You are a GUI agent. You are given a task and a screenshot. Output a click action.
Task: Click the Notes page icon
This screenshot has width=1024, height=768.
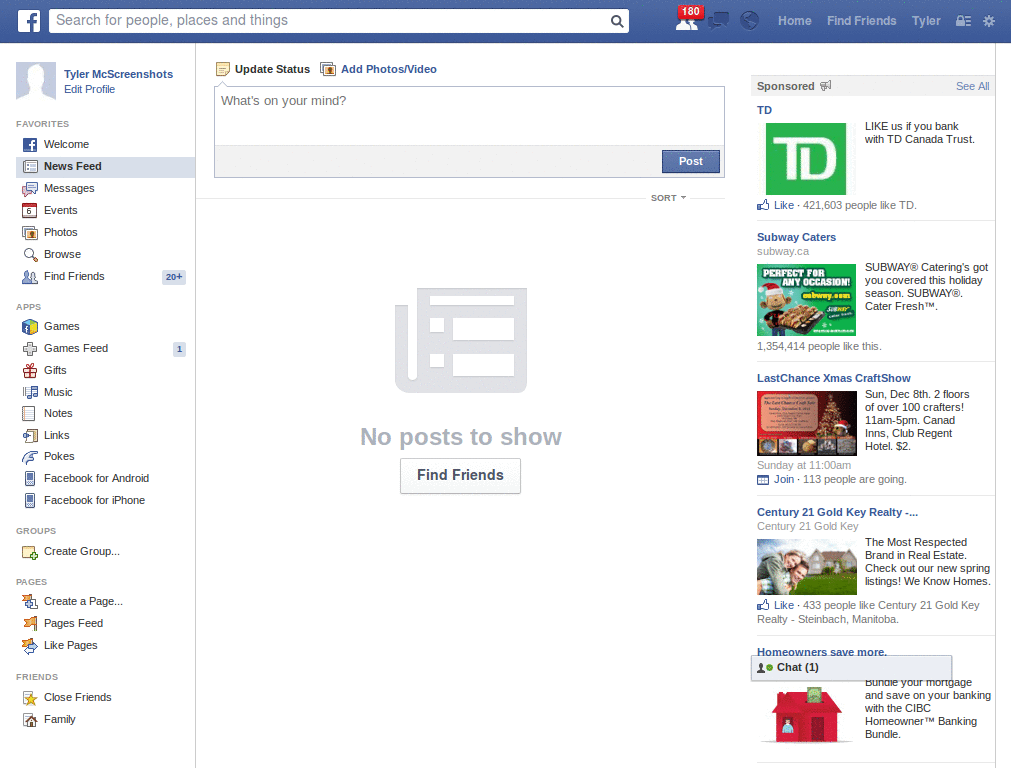tap(29, 413)
